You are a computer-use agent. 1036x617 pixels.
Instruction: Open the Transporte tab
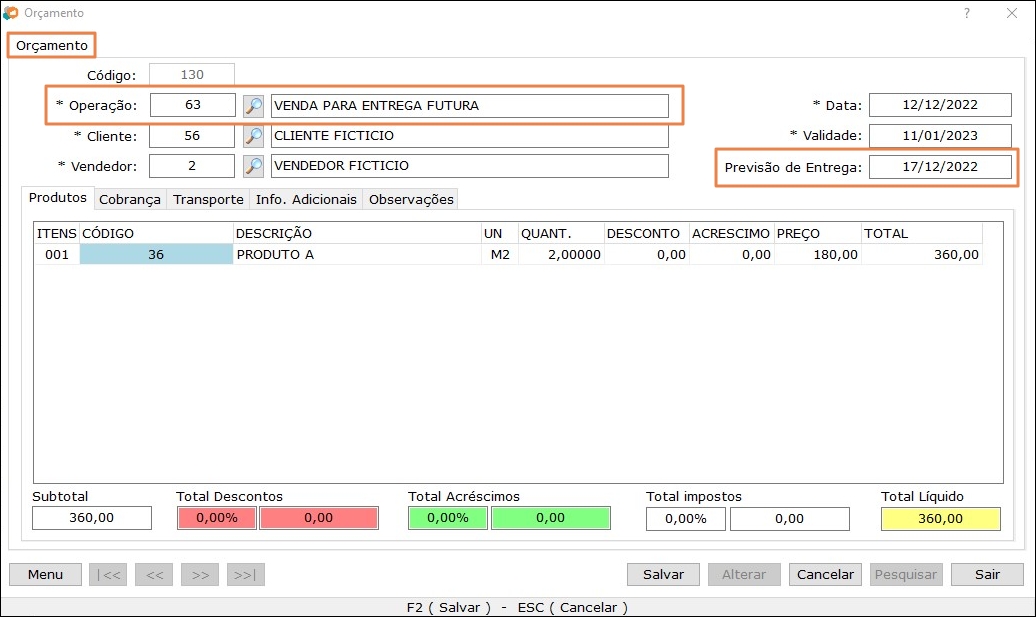tap(208, 200)
